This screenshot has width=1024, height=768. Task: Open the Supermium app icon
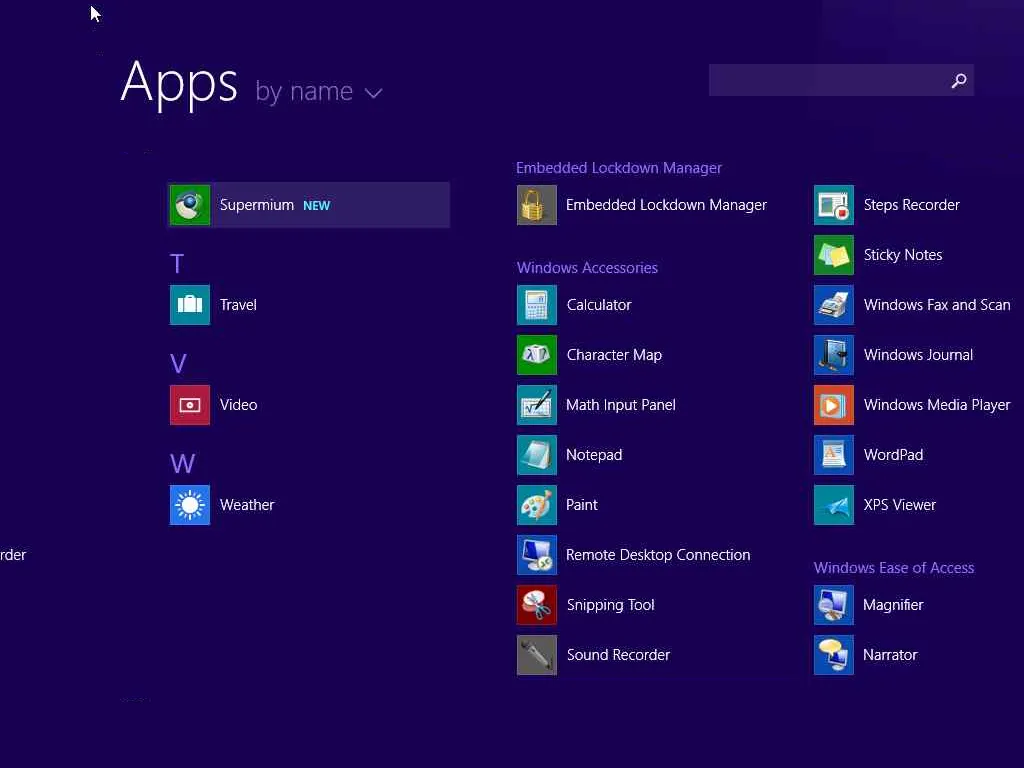pyautogui.click(x=190, y=205)
